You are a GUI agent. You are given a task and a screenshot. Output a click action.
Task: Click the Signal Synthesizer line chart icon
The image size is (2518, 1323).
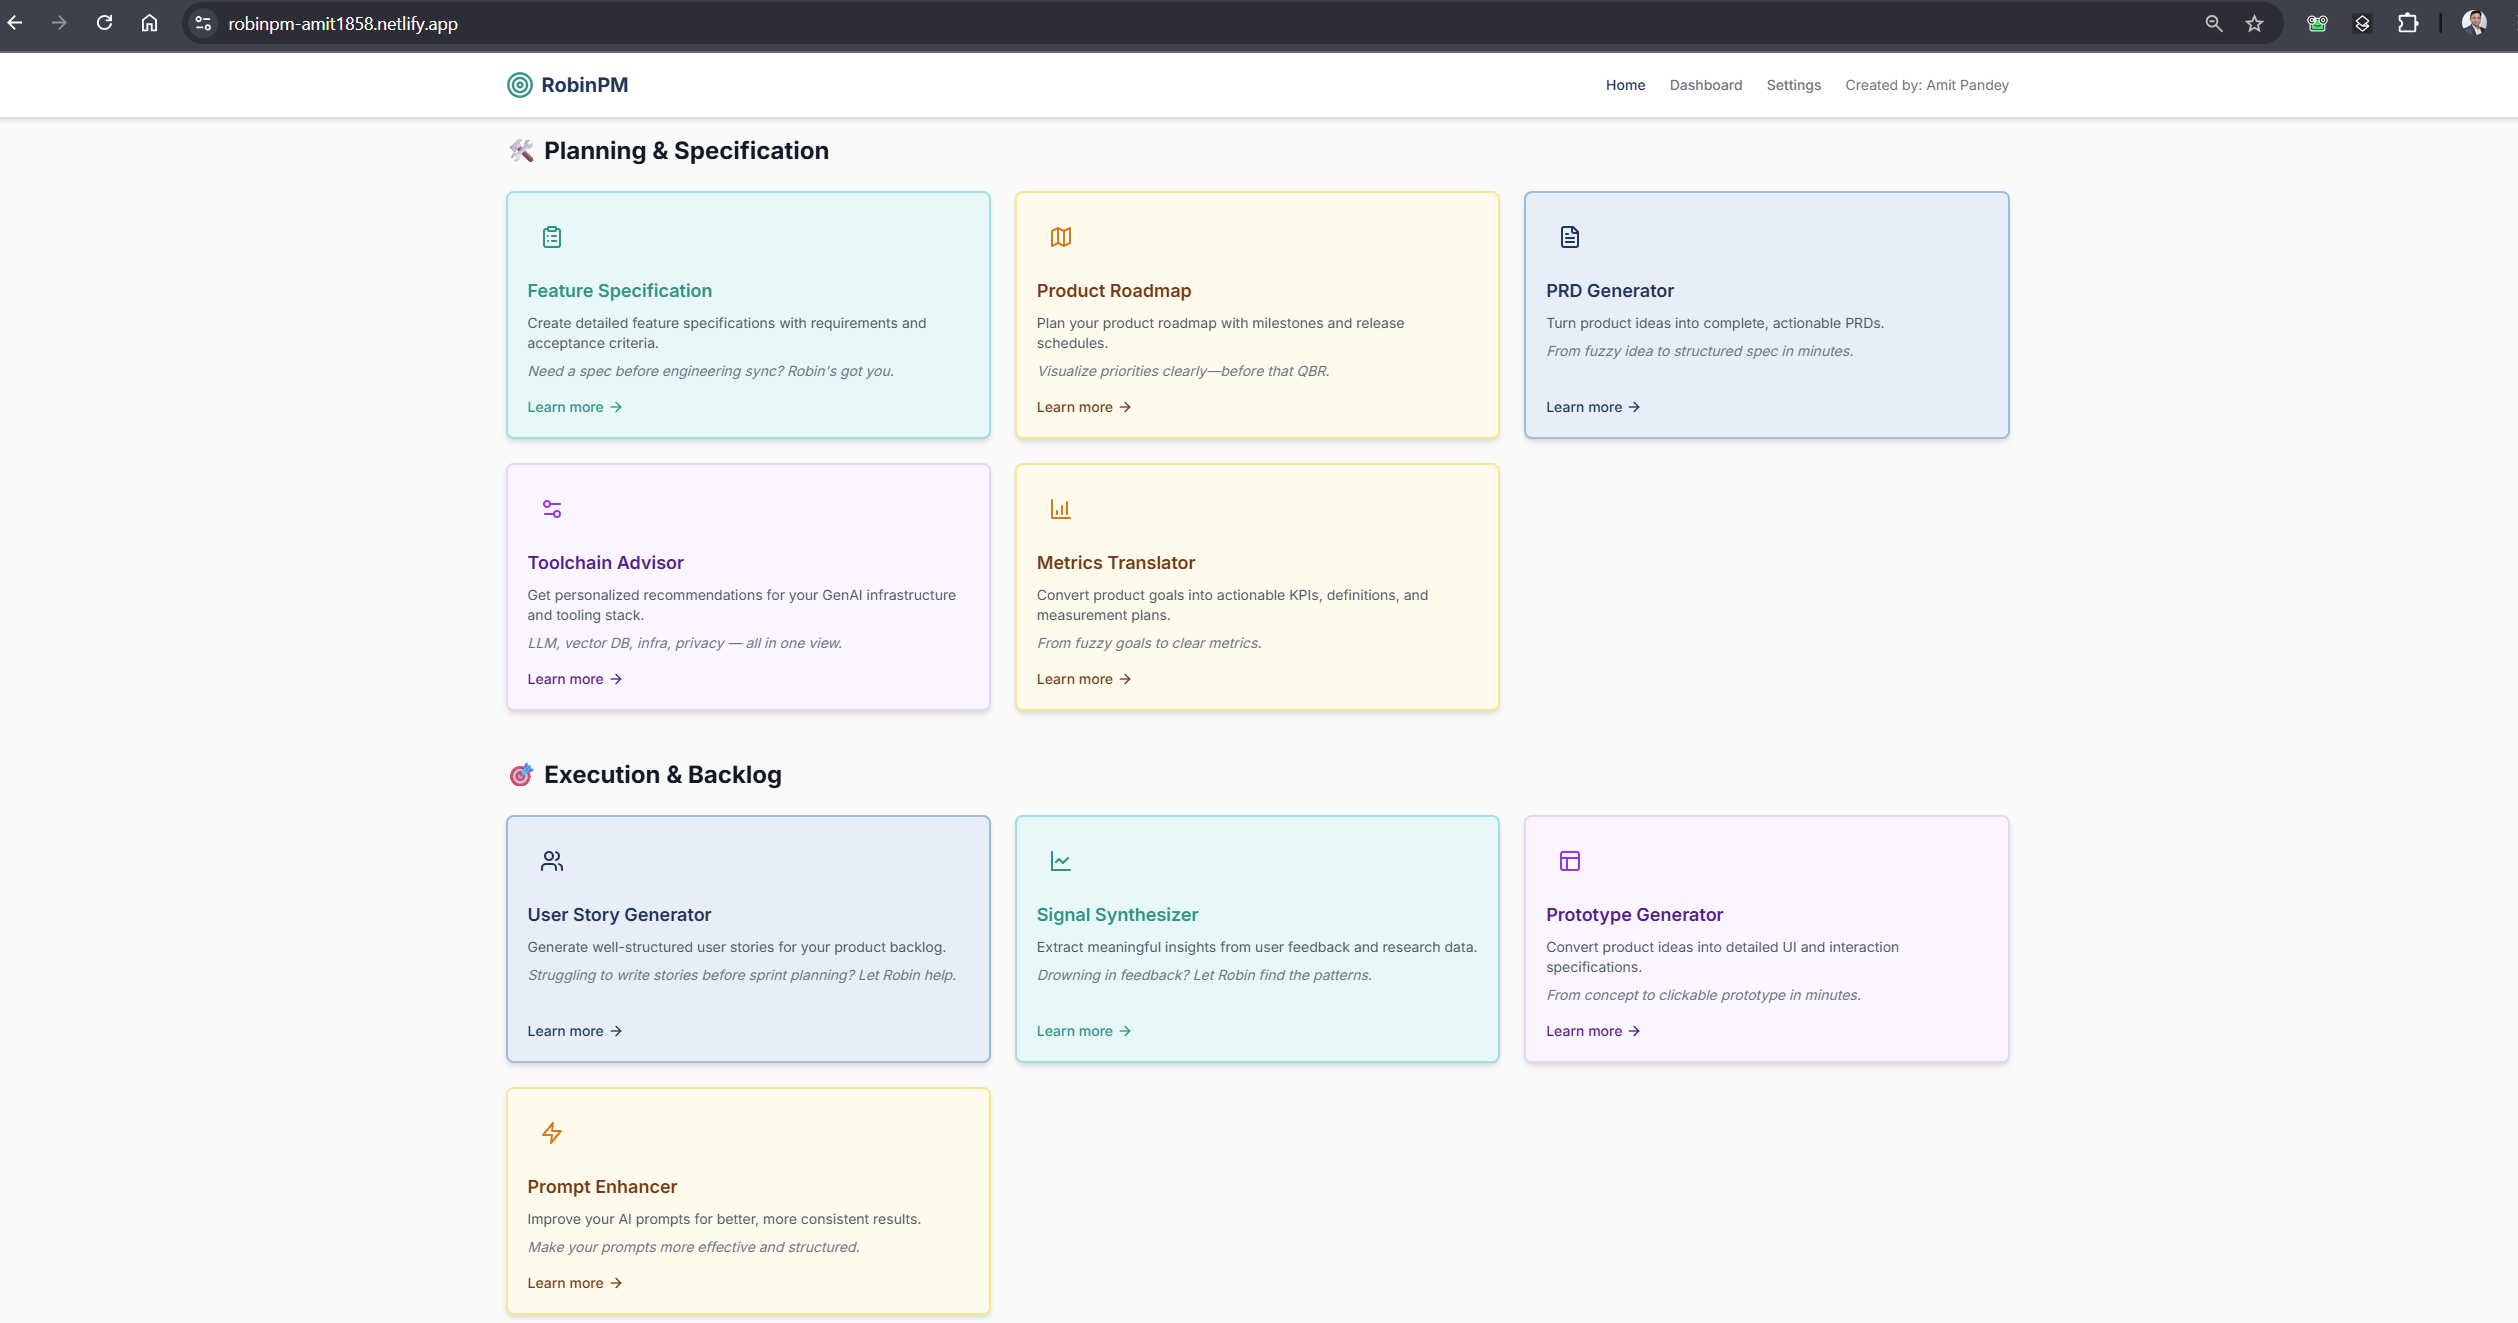(x=1061, y=861)
